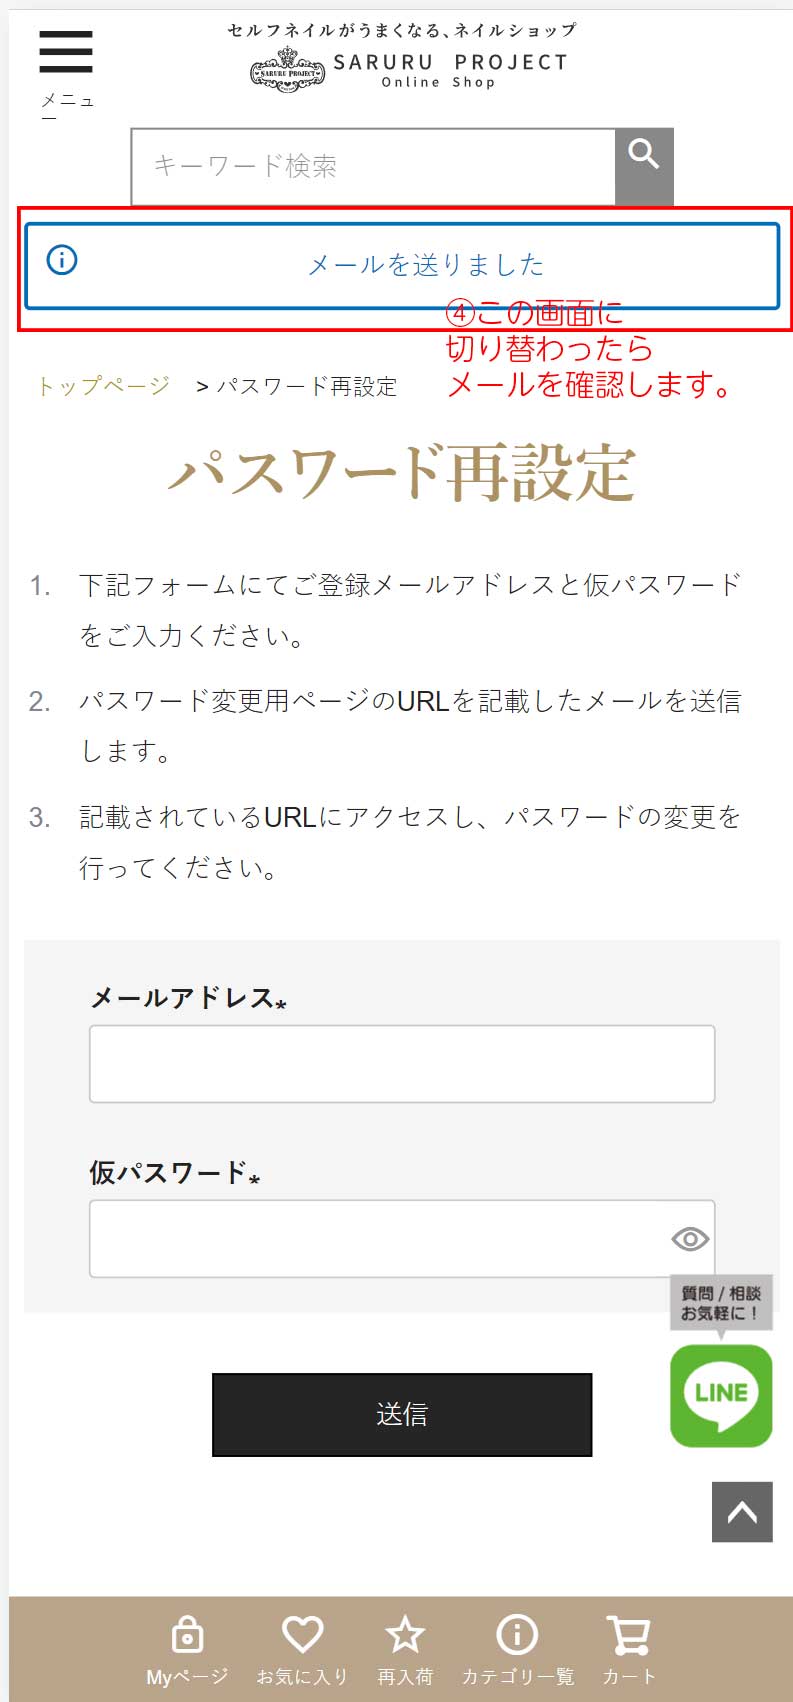Open the LINE chat icon
Screen dimensions: 793x1702
[720, 1396]
